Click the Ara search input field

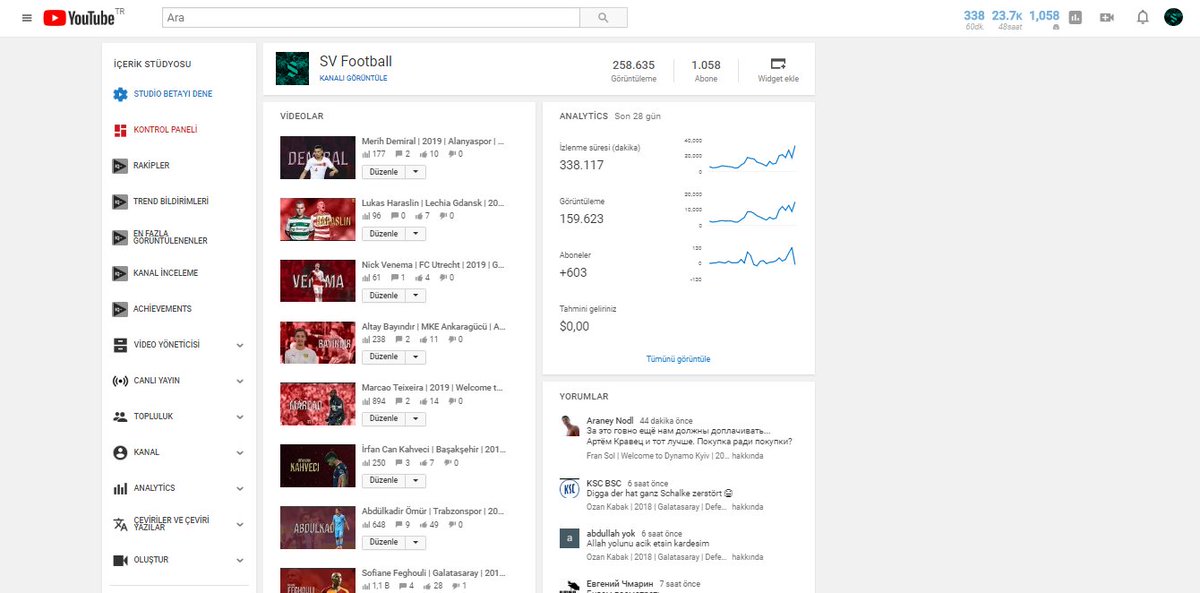(x=371, y=18)
